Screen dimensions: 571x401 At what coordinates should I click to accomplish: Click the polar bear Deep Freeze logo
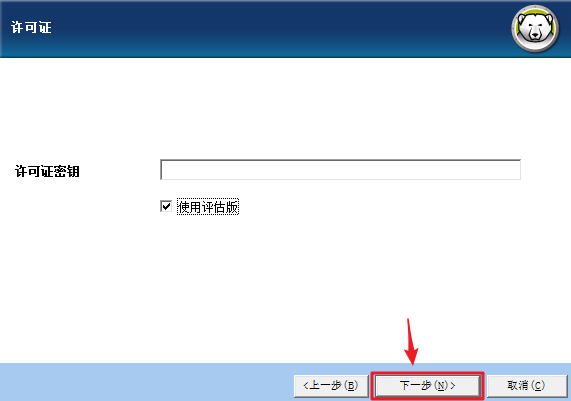click(535, 28)
